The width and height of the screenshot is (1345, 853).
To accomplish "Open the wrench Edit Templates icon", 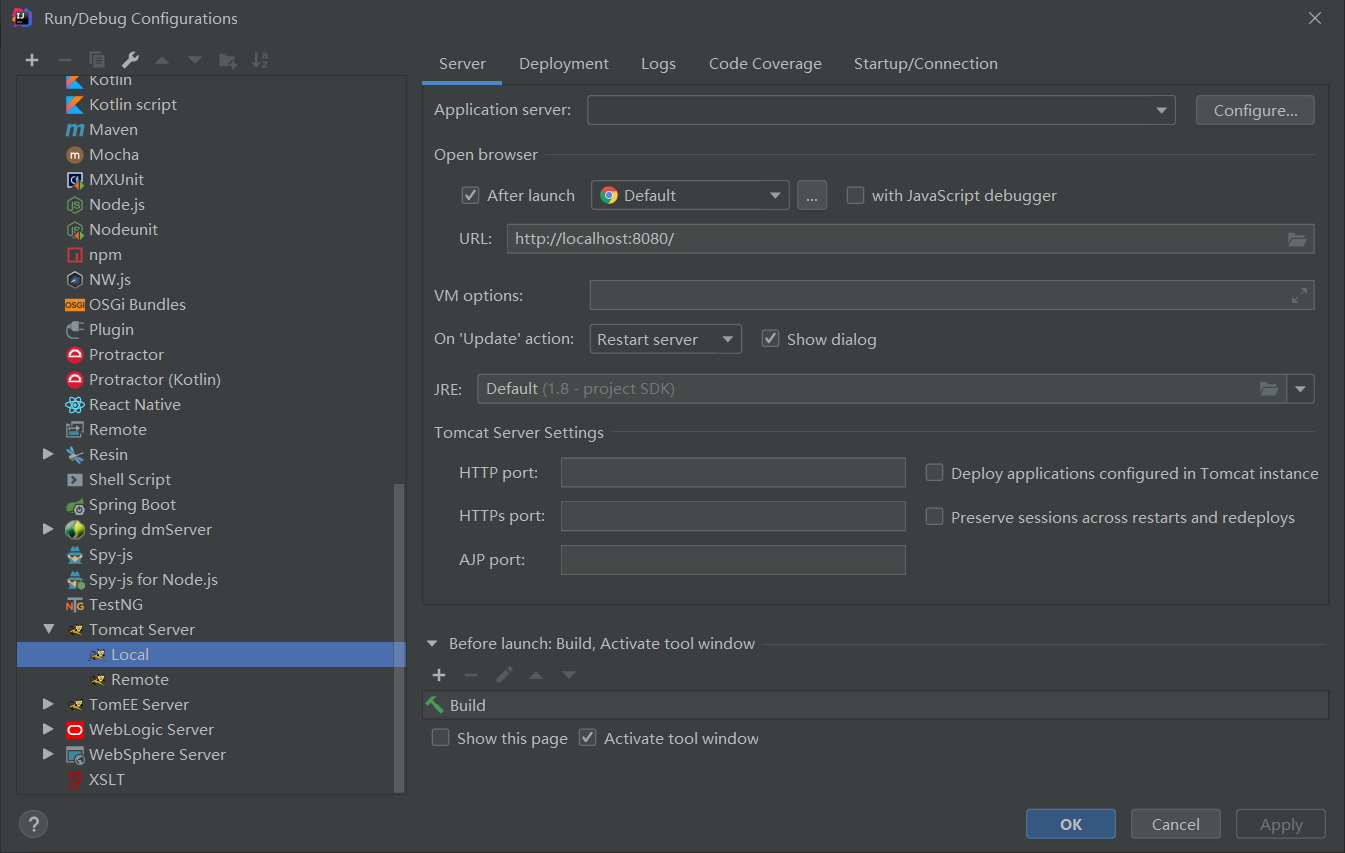I will [x=130, y=60].
